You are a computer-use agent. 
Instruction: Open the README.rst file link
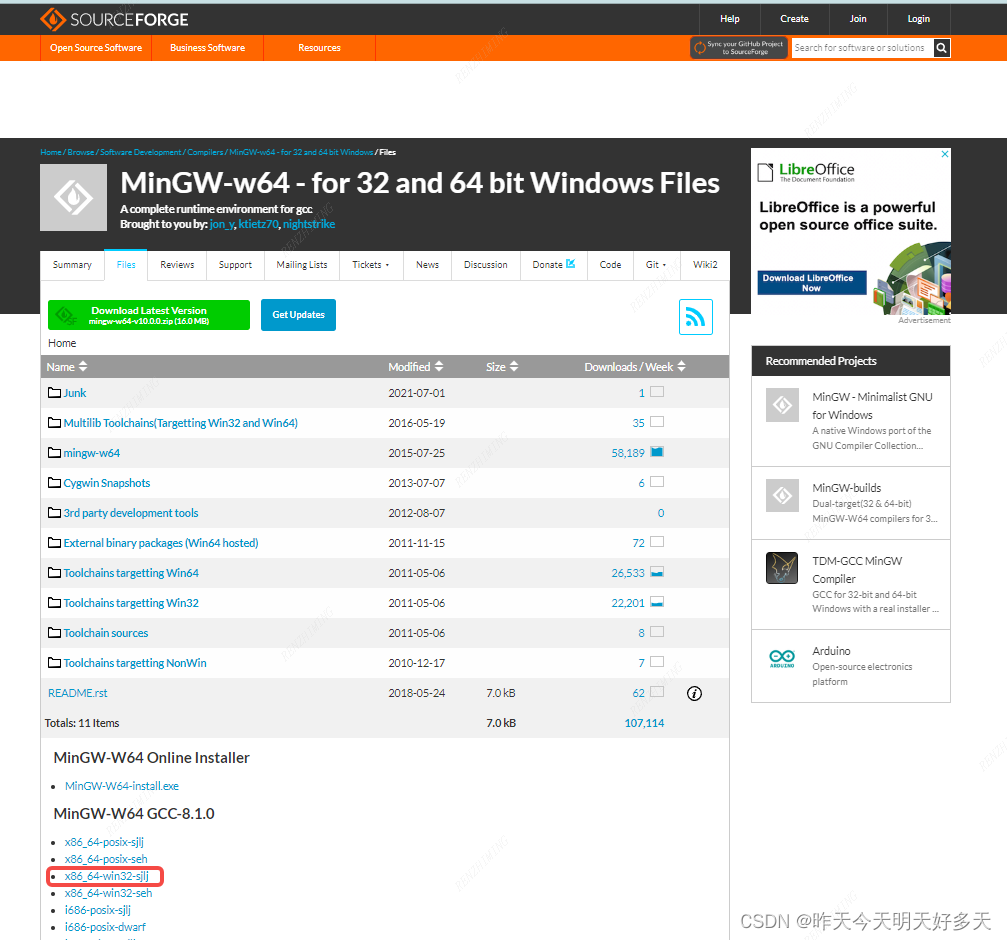pyautogui.click(x=78, y=693)
